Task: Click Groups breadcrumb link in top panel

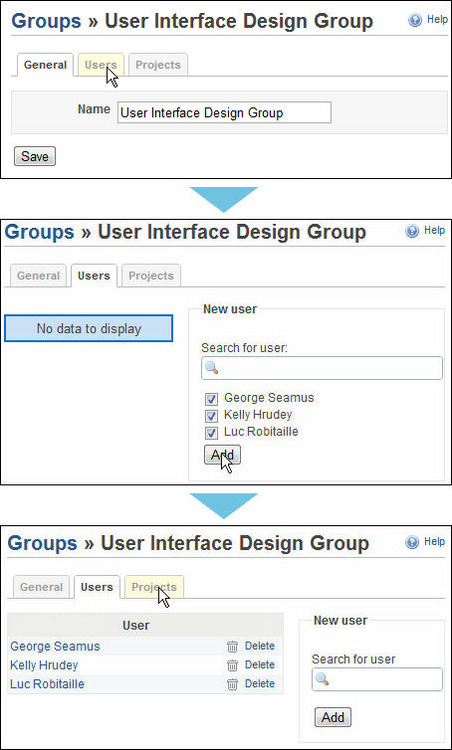Action: point(46,21)
